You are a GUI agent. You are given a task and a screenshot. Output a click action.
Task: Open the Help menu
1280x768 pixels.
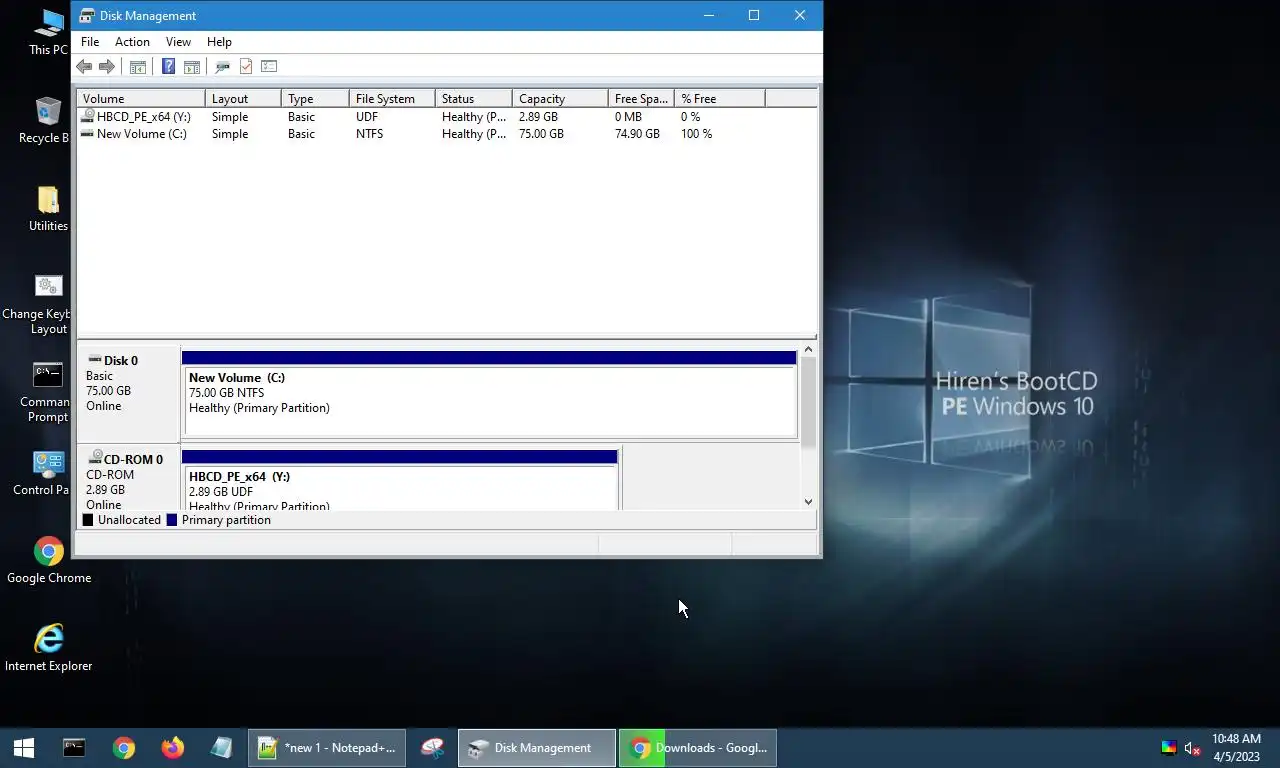pyautogui.click(x=219, y=42)
